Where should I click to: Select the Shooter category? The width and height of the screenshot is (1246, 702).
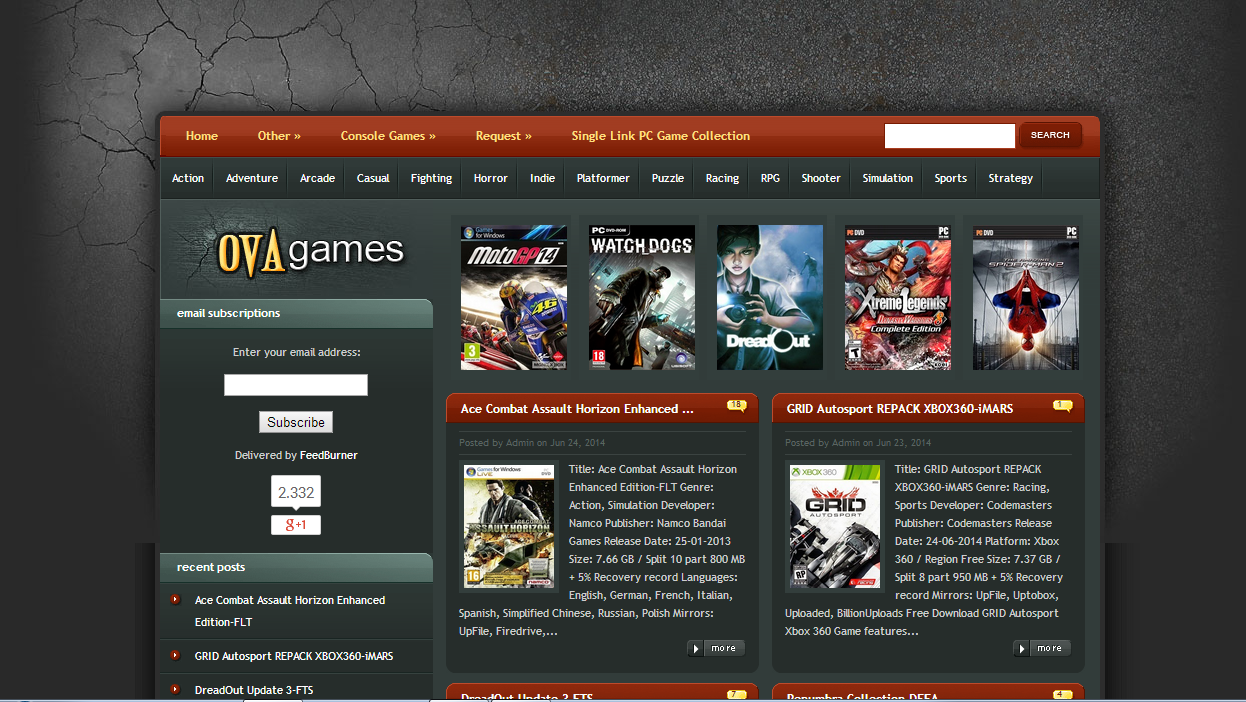[x=821, y=178]
